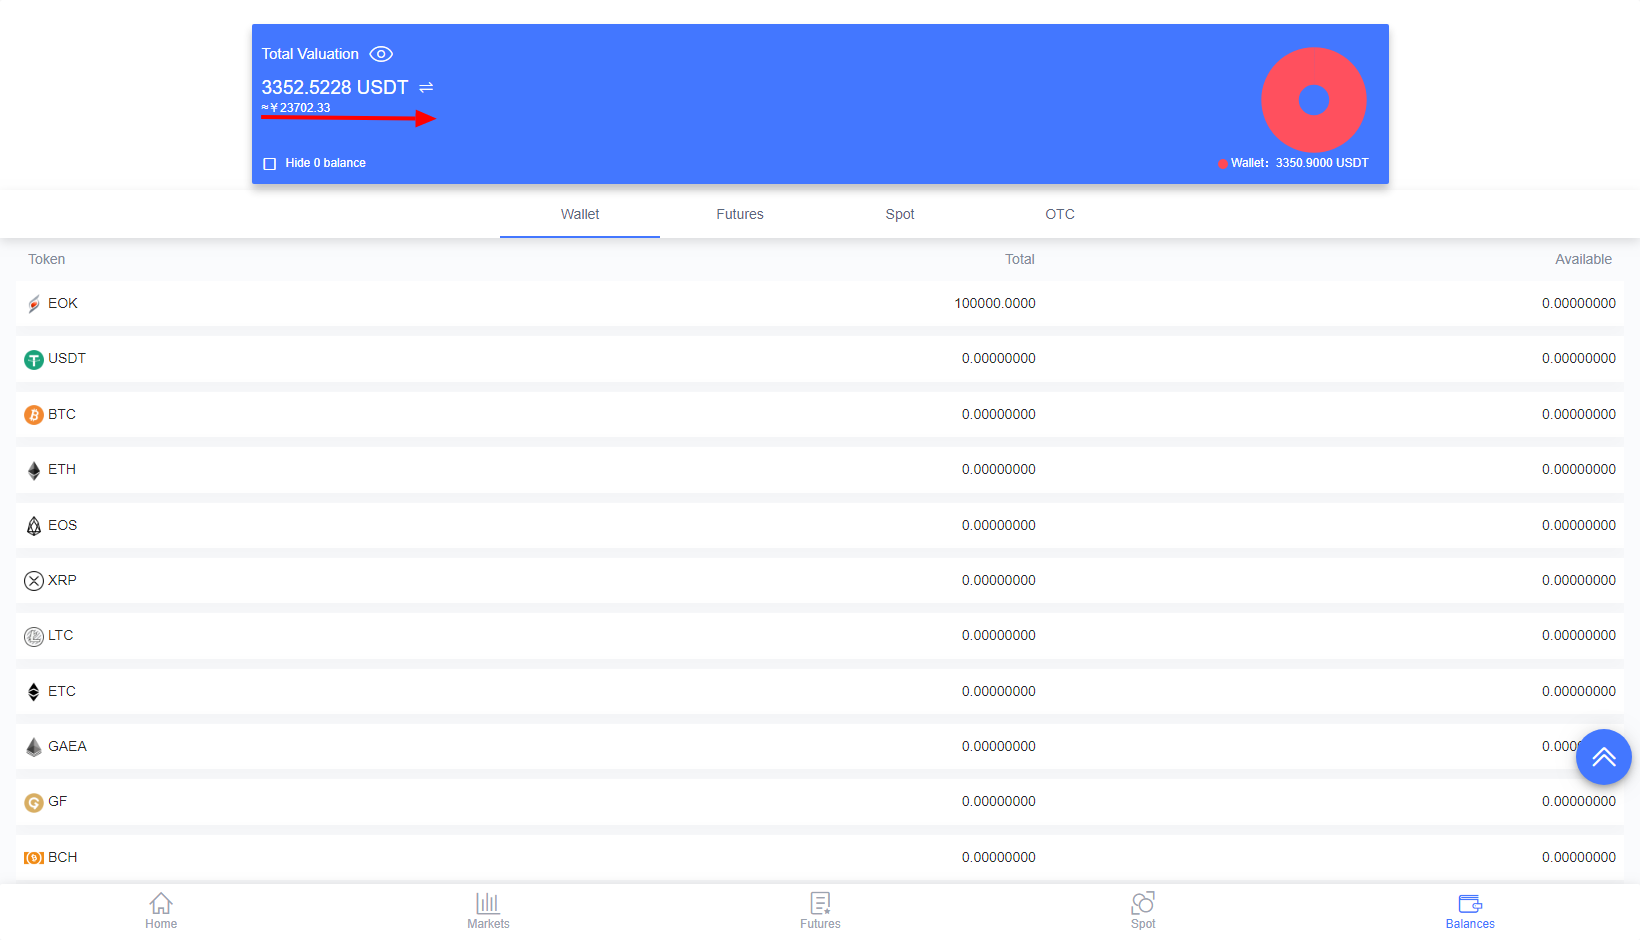Image resolution: width=1640 pixels, height=940 pixels.
Task: Click the ≈¥23702.33 value
Action: pyautogui.click(x=296, y=108)
